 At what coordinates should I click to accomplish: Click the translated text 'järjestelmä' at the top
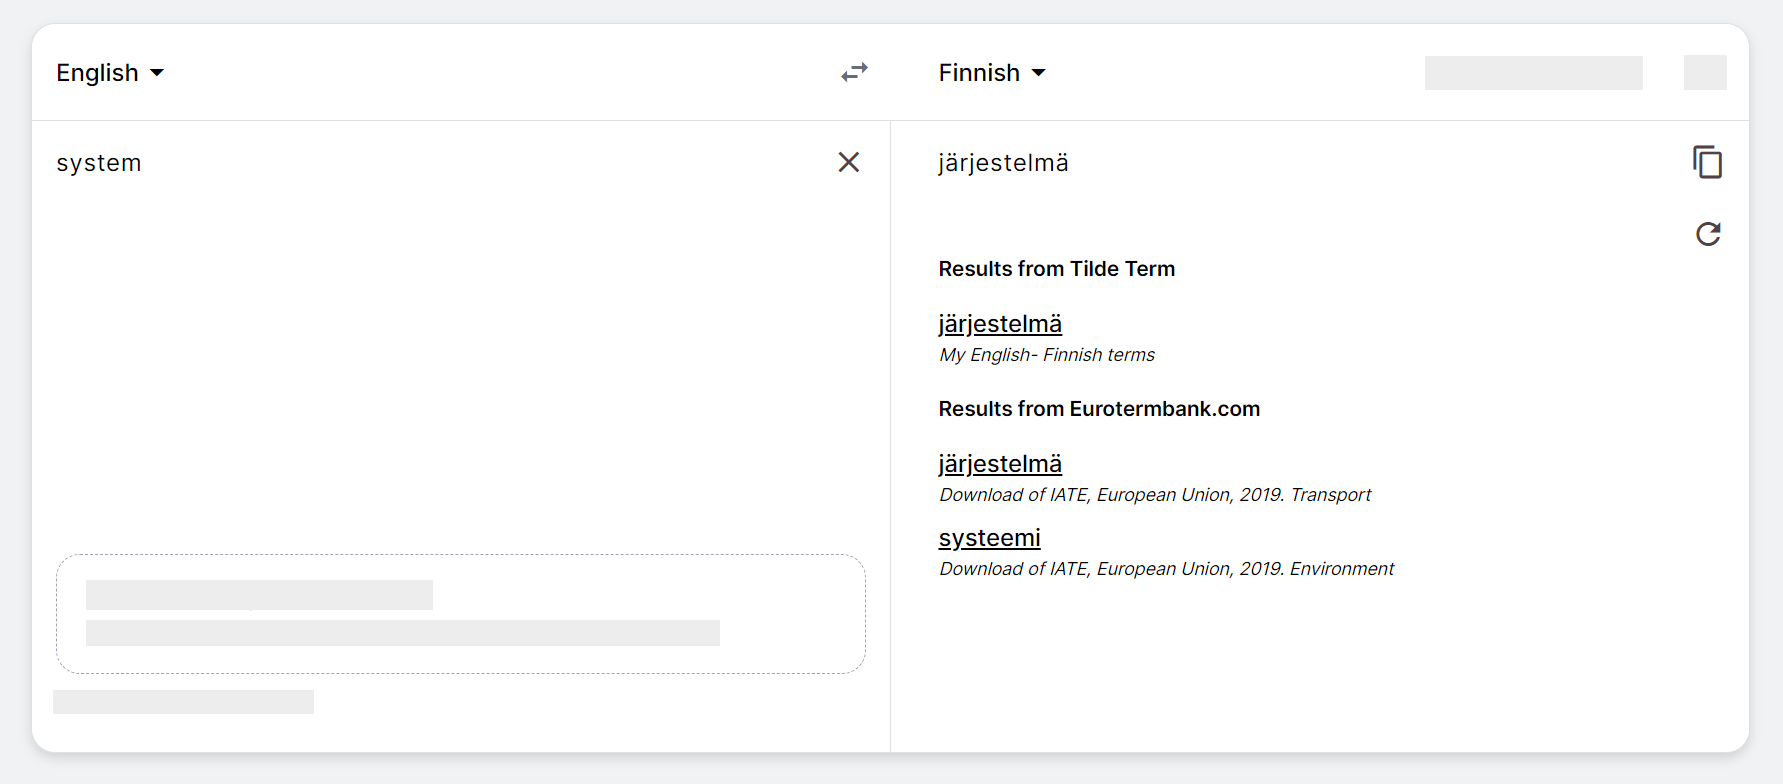(x=1003, y=163)
